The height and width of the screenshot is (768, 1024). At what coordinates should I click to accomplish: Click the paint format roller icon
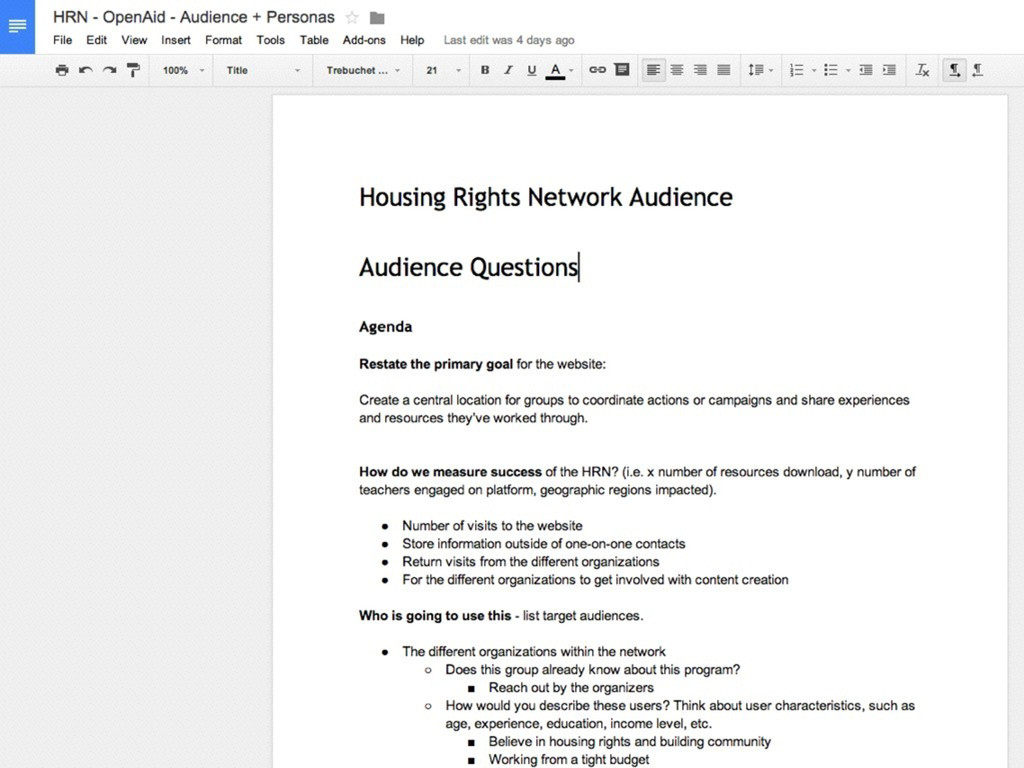[x=133, y=70]
